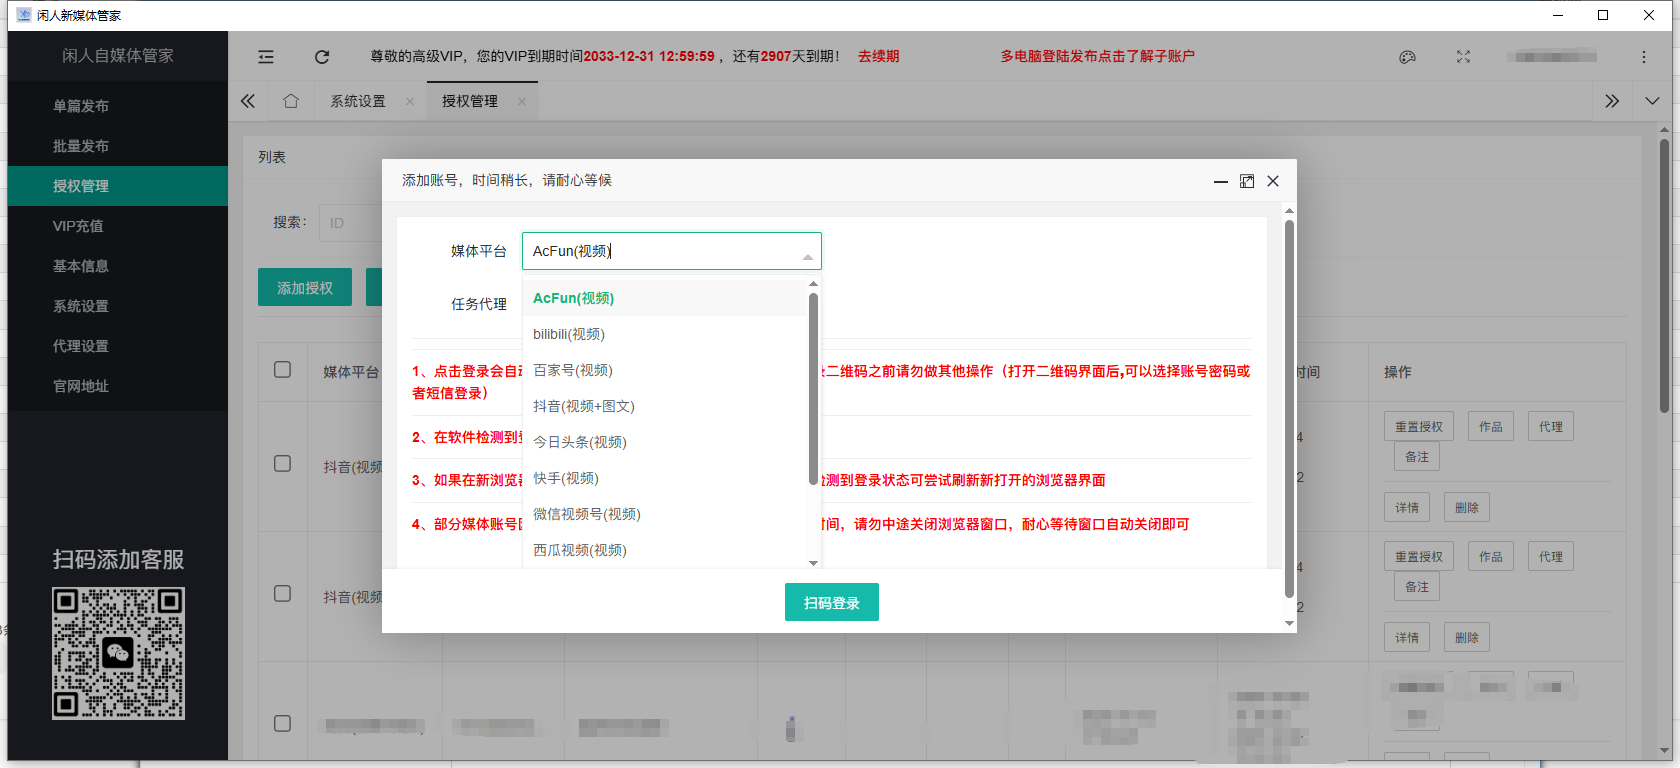Open 单篇发布 in sidebar
The image size is (1680, 768).
click(118, 106)
